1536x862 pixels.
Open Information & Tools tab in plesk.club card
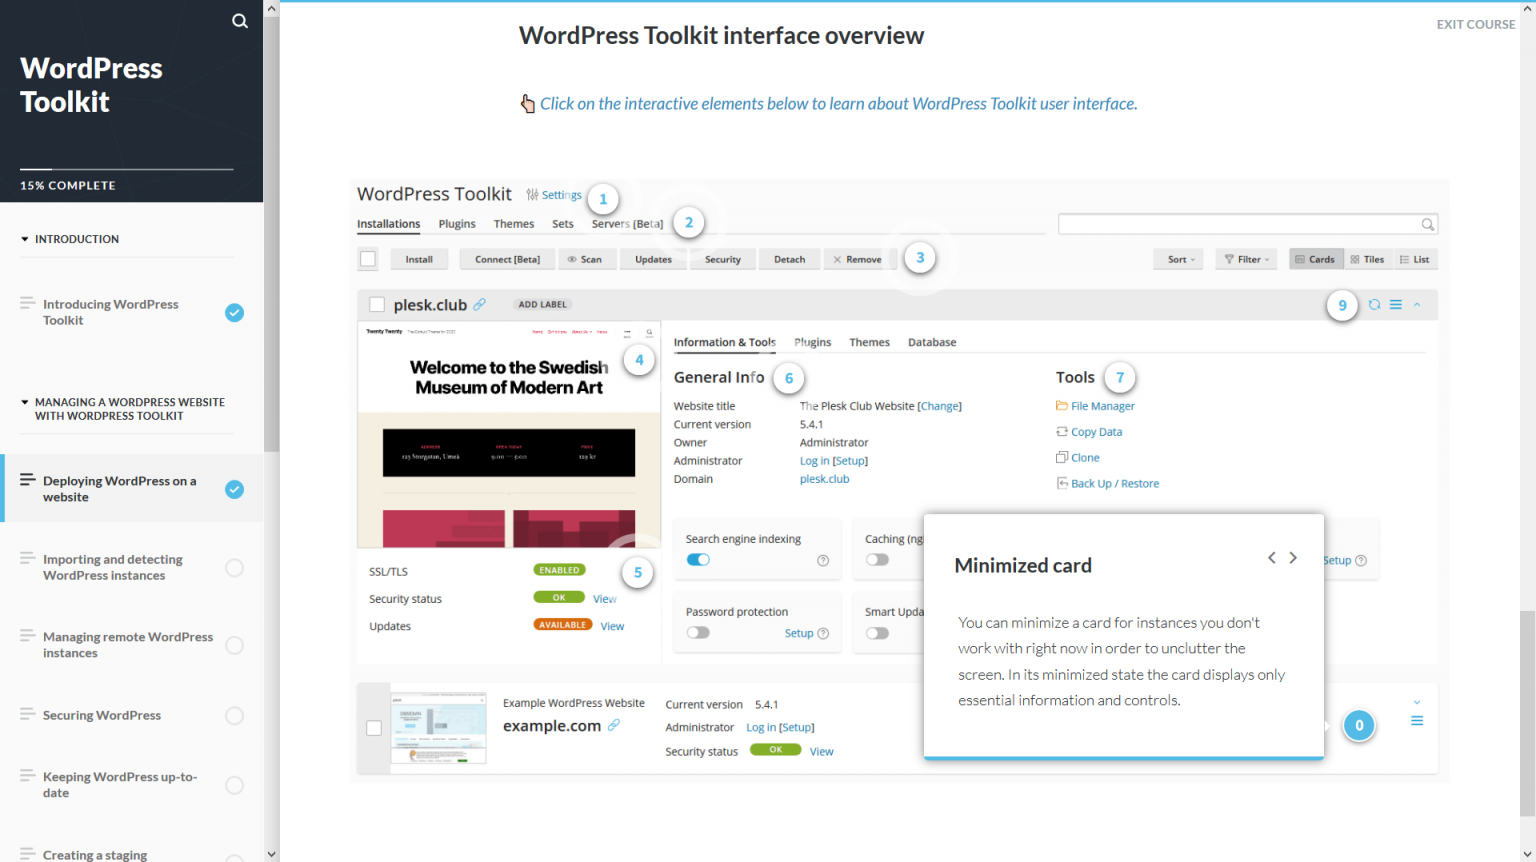coord(725,342)
